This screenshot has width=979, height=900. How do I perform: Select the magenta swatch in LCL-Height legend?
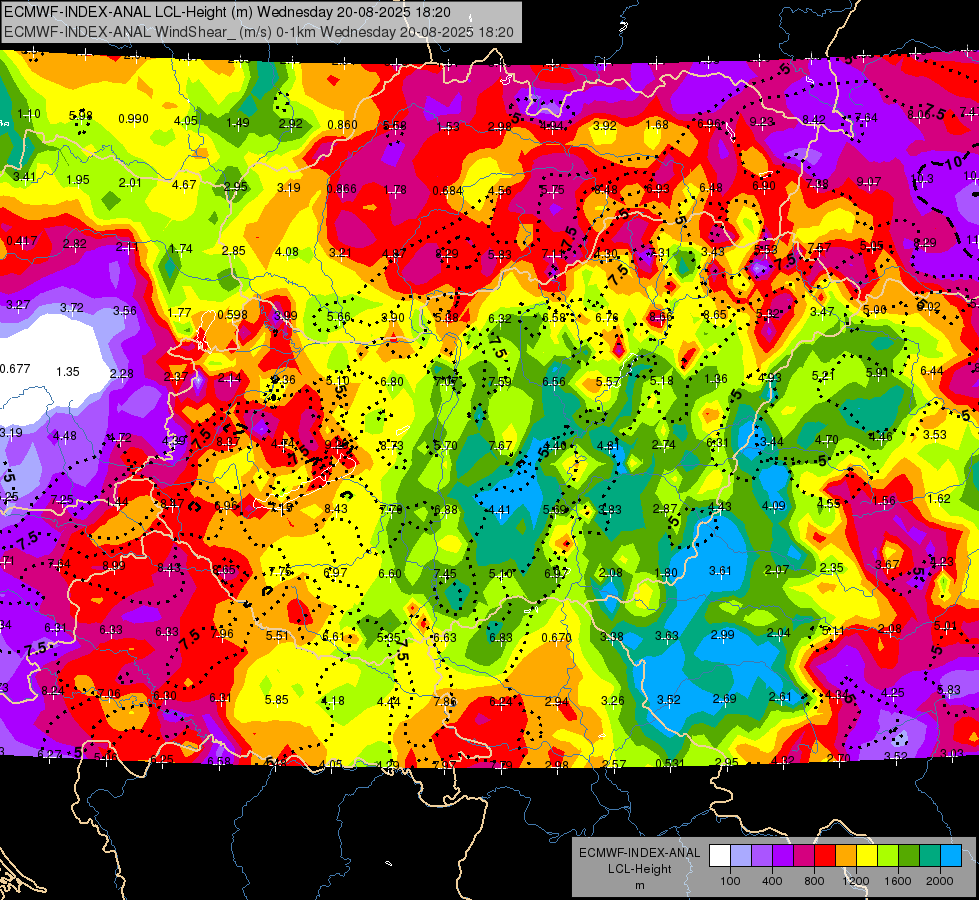[x=804, y=856]
